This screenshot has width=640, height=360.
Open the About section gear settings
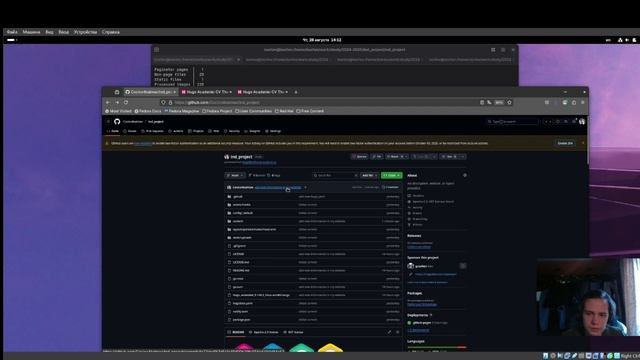pos(464,176)
